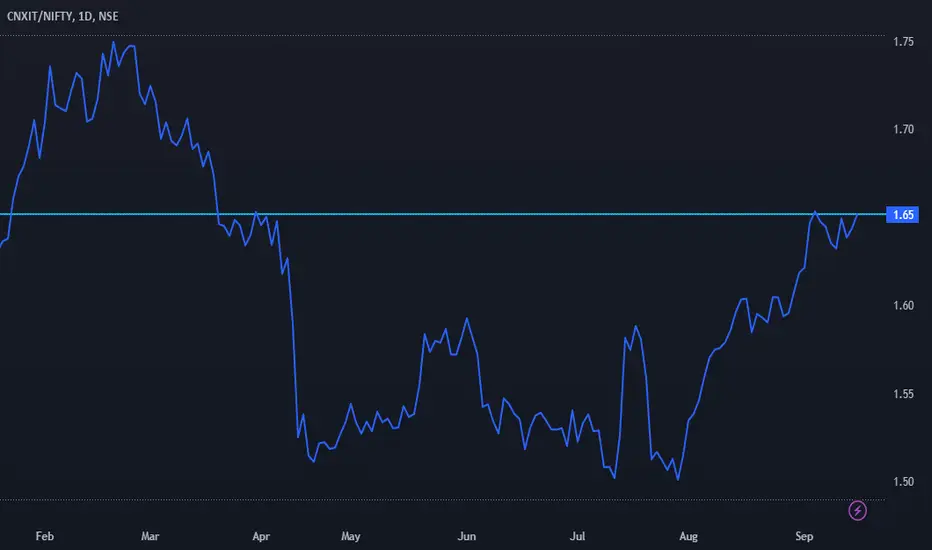Image resolution: width=932 pixels, height=550 pixels.
Task: Click the purple lightning bolt icon
Action: point(857,510)
